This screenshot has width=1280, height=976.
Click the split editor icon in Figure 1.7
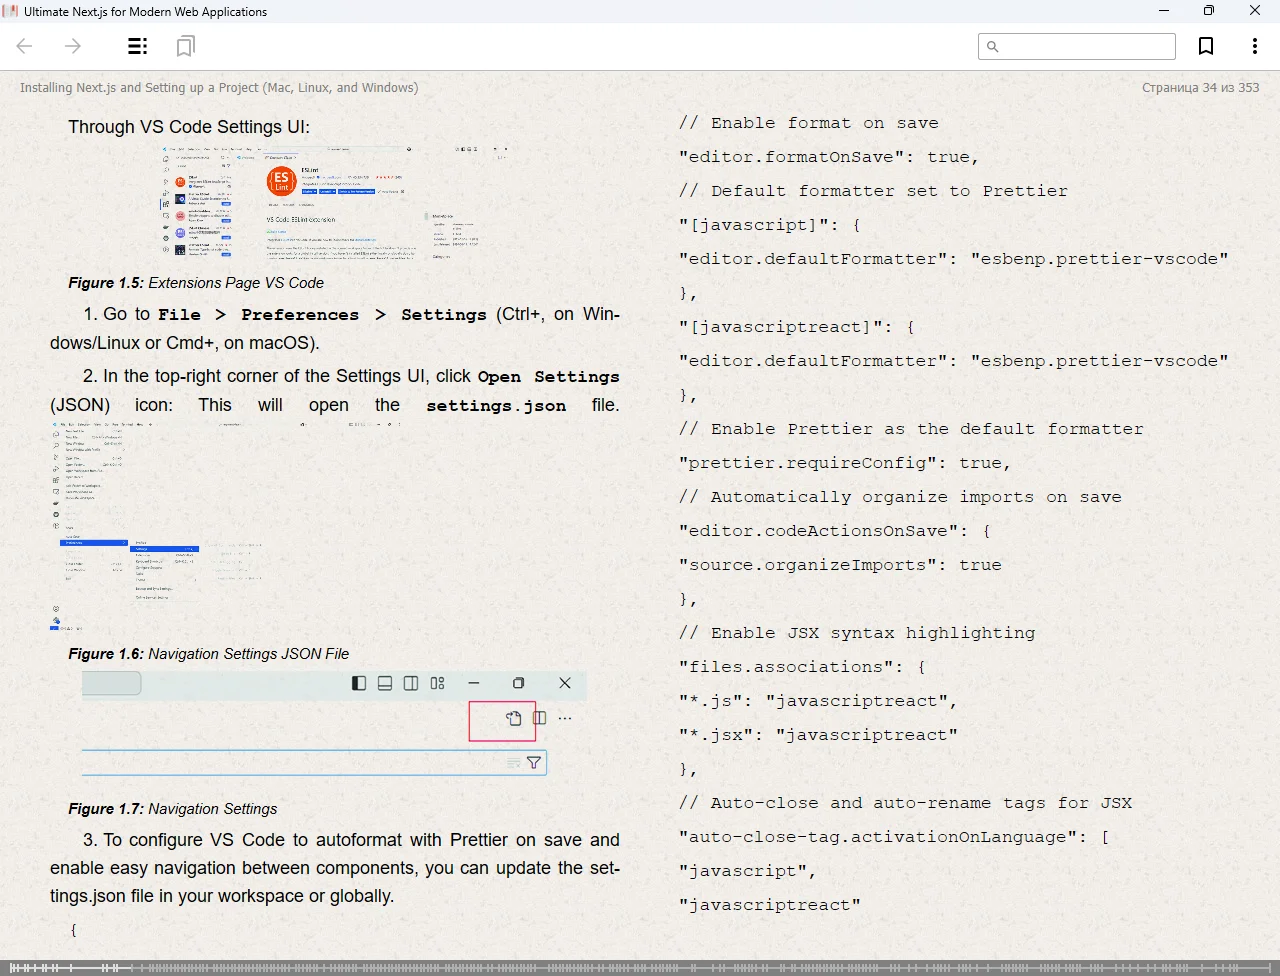540,718
